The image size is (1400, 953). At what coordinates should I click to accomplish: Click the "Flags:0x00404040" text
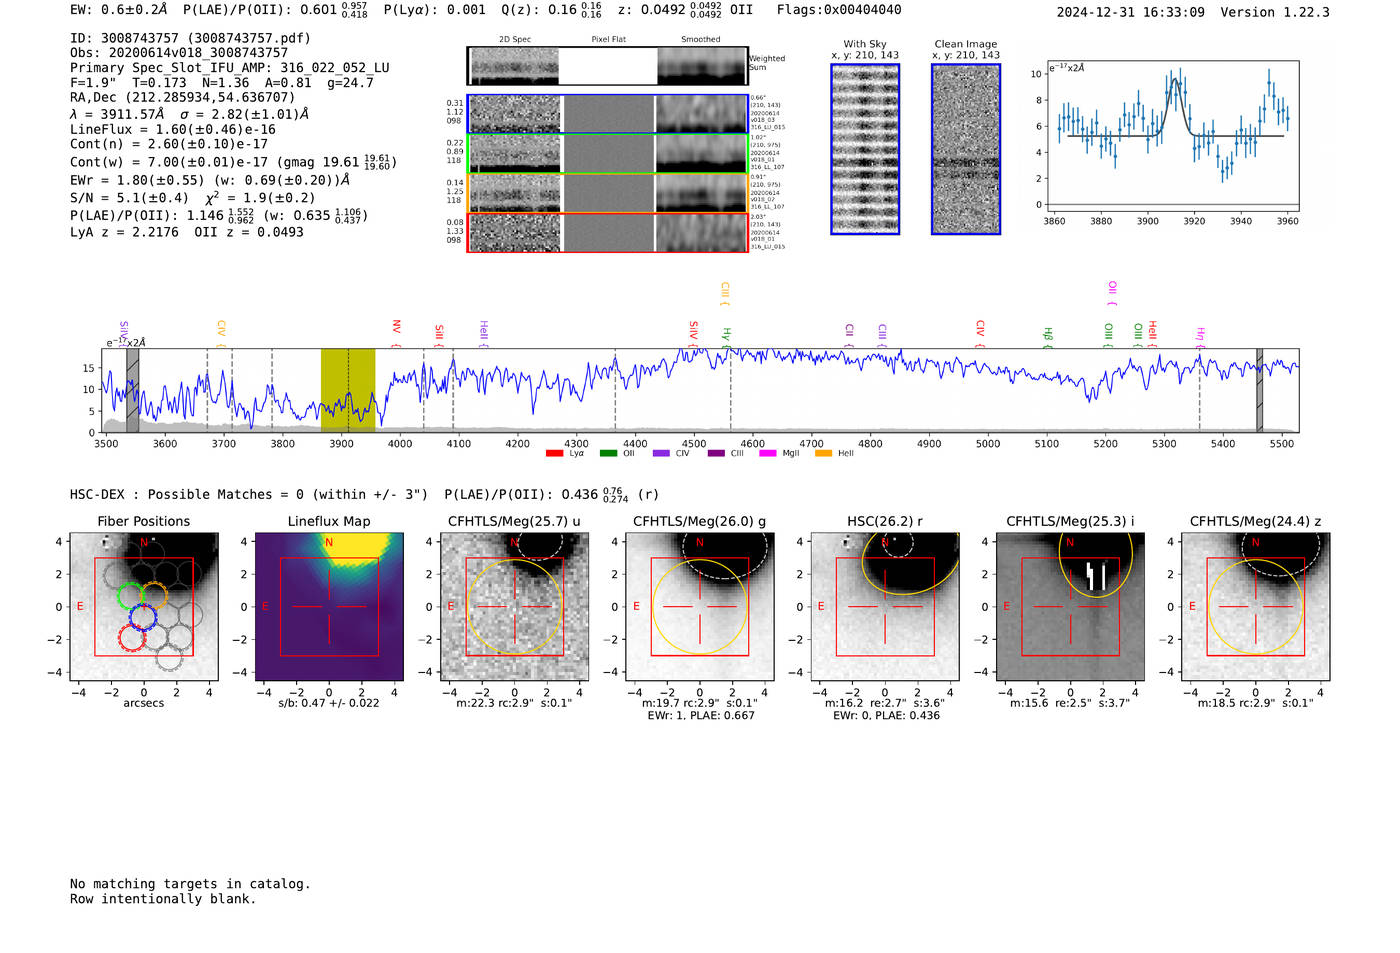[x=839, y=10]
